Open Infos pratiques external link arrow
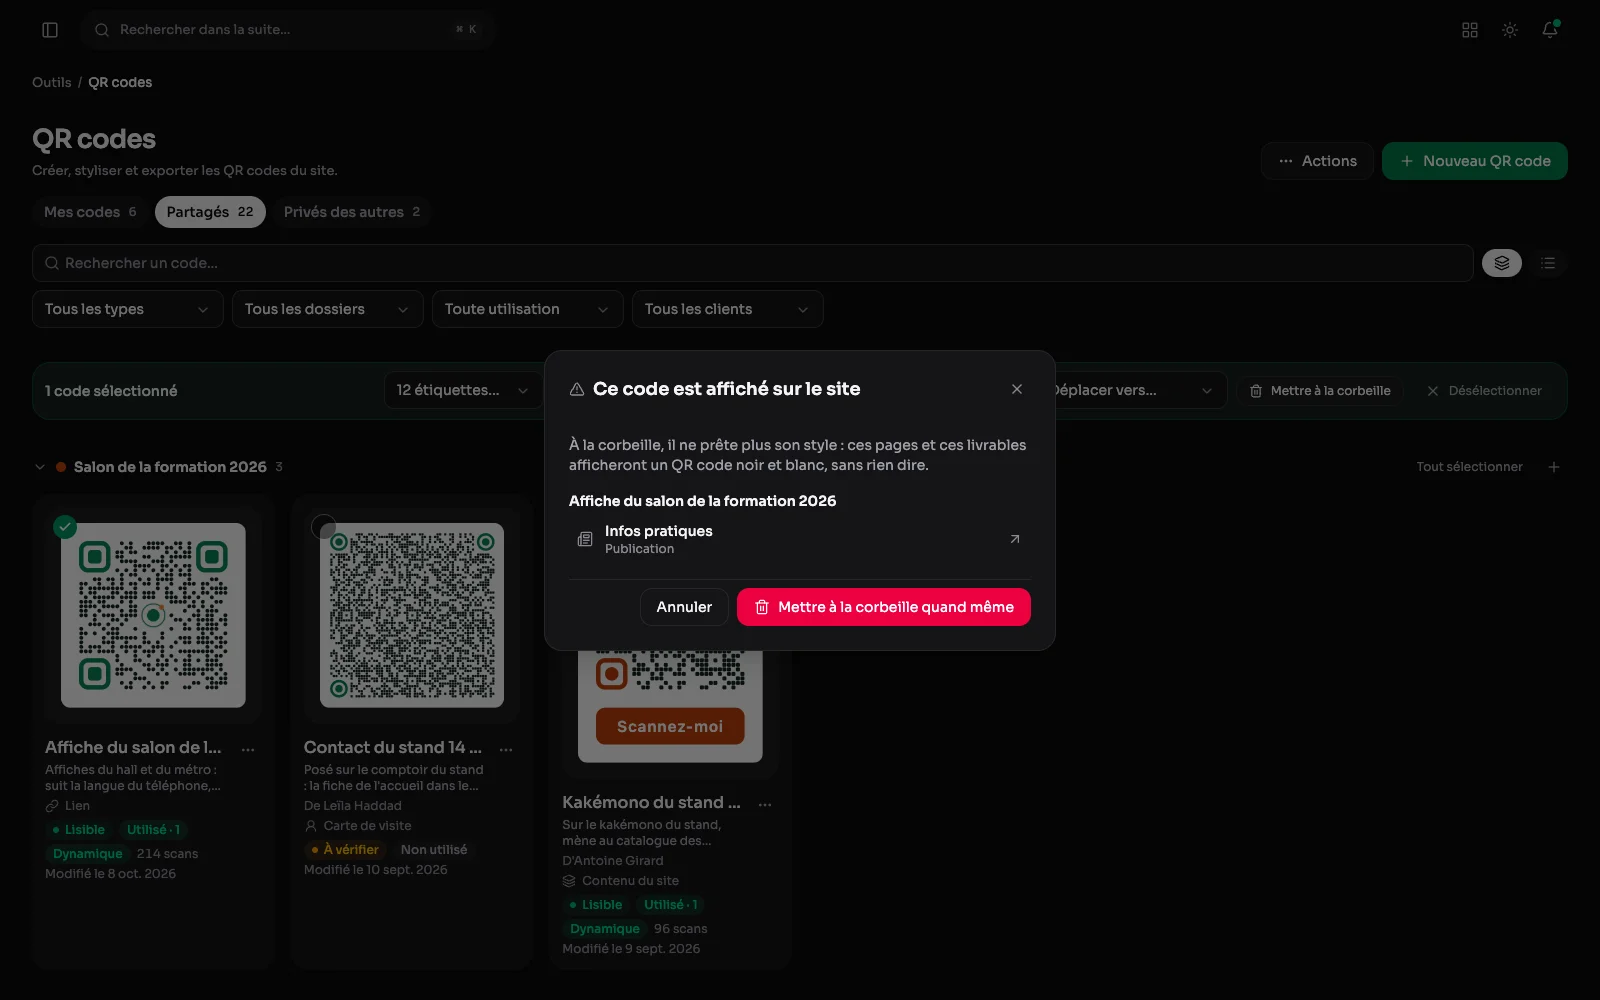 1015,539
